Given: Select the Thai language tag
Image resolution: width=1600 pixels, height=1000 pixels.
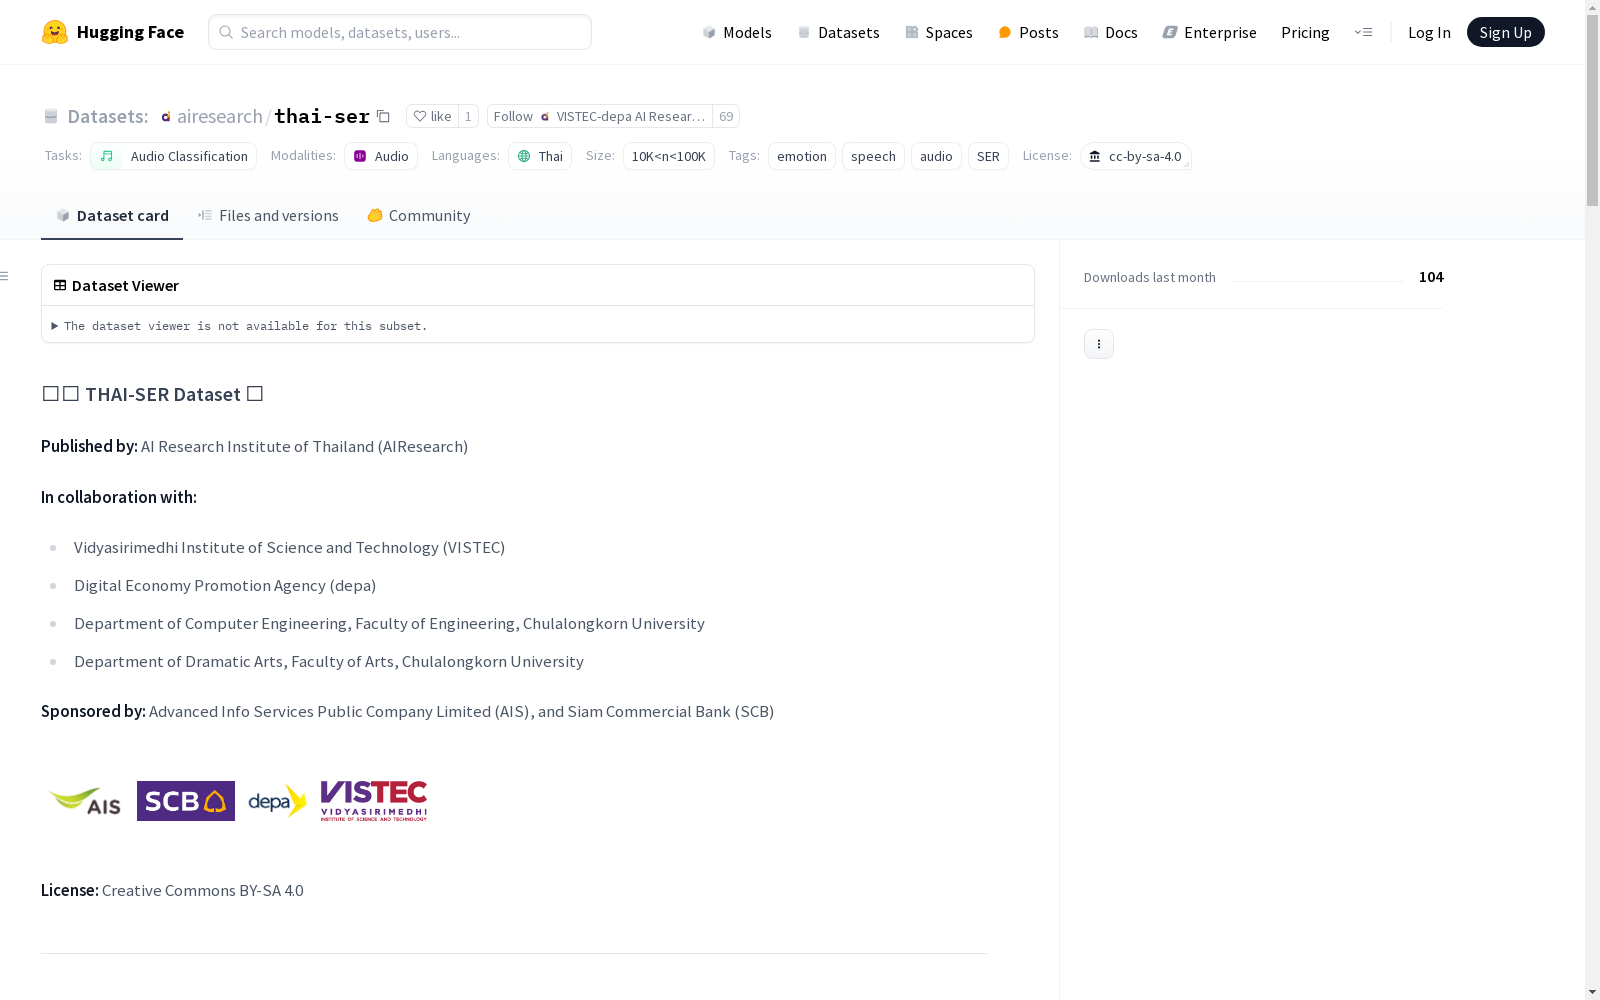Looking at the screenshot, I should click(540, 156).
